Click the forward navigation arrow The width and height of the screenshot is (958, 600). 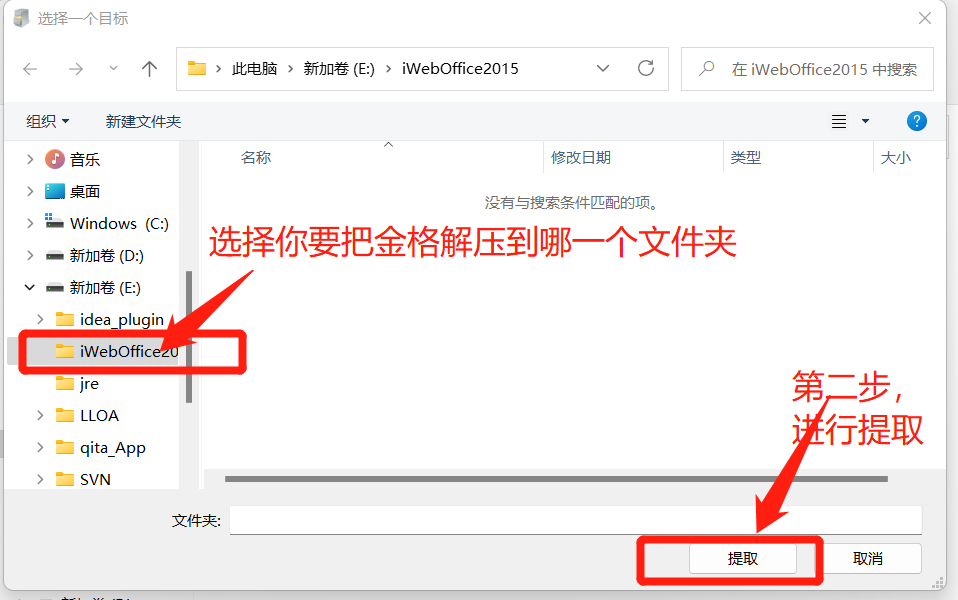click(75, 69)
